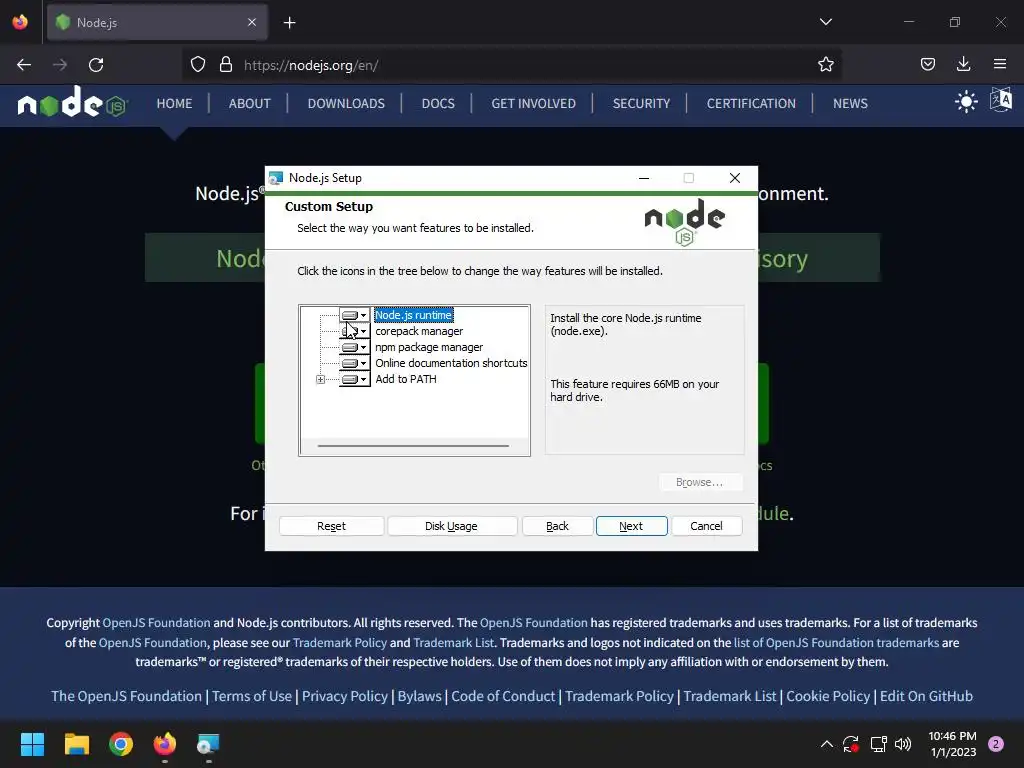
Task: Close the Node.js browser tab
Action: (x=252, y=23)
